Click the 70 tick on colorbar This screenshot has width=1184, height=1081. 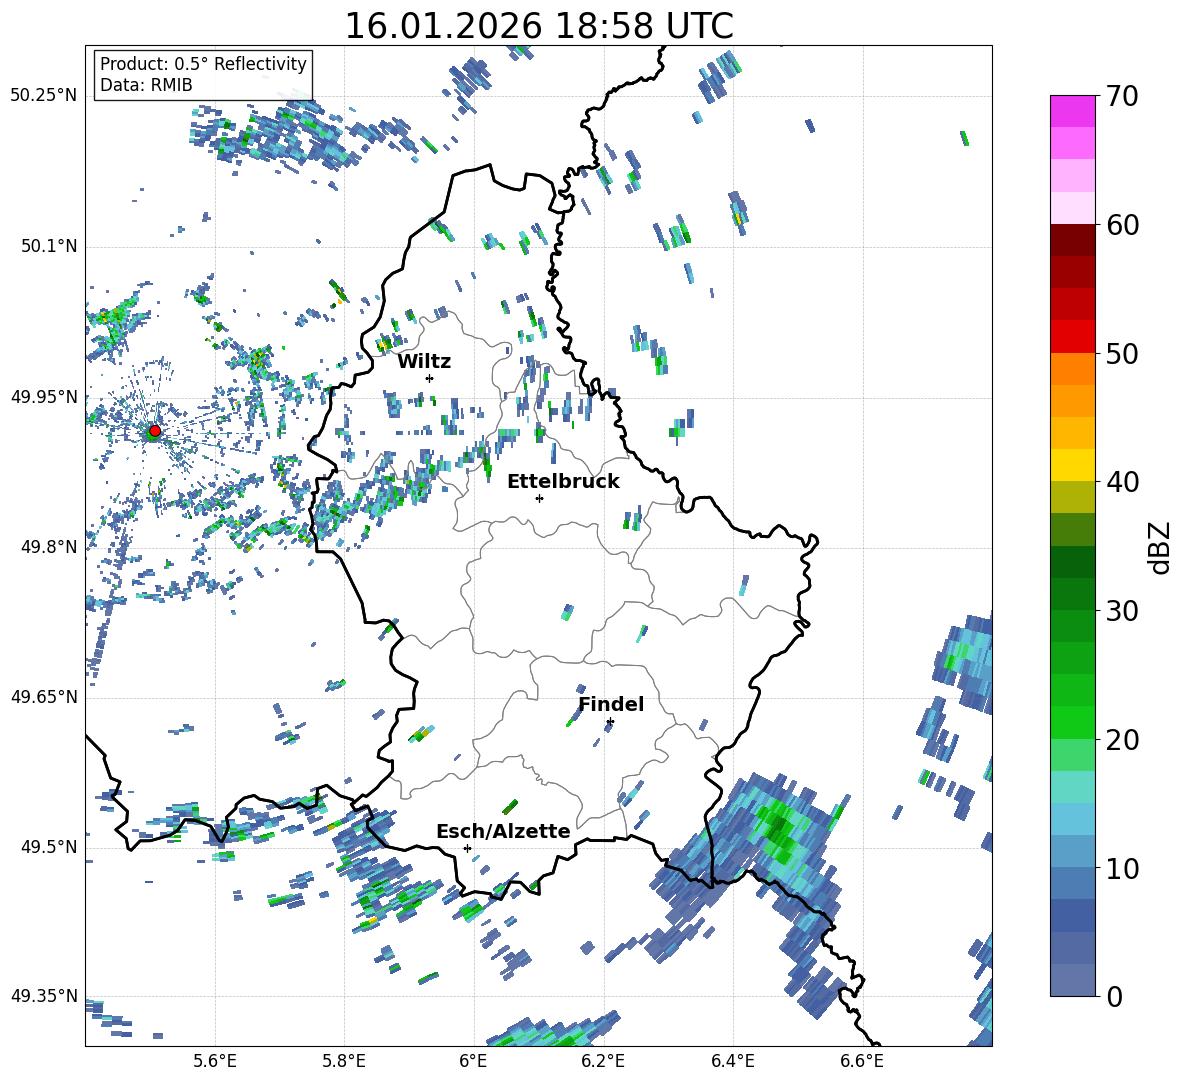point(1122,96)
